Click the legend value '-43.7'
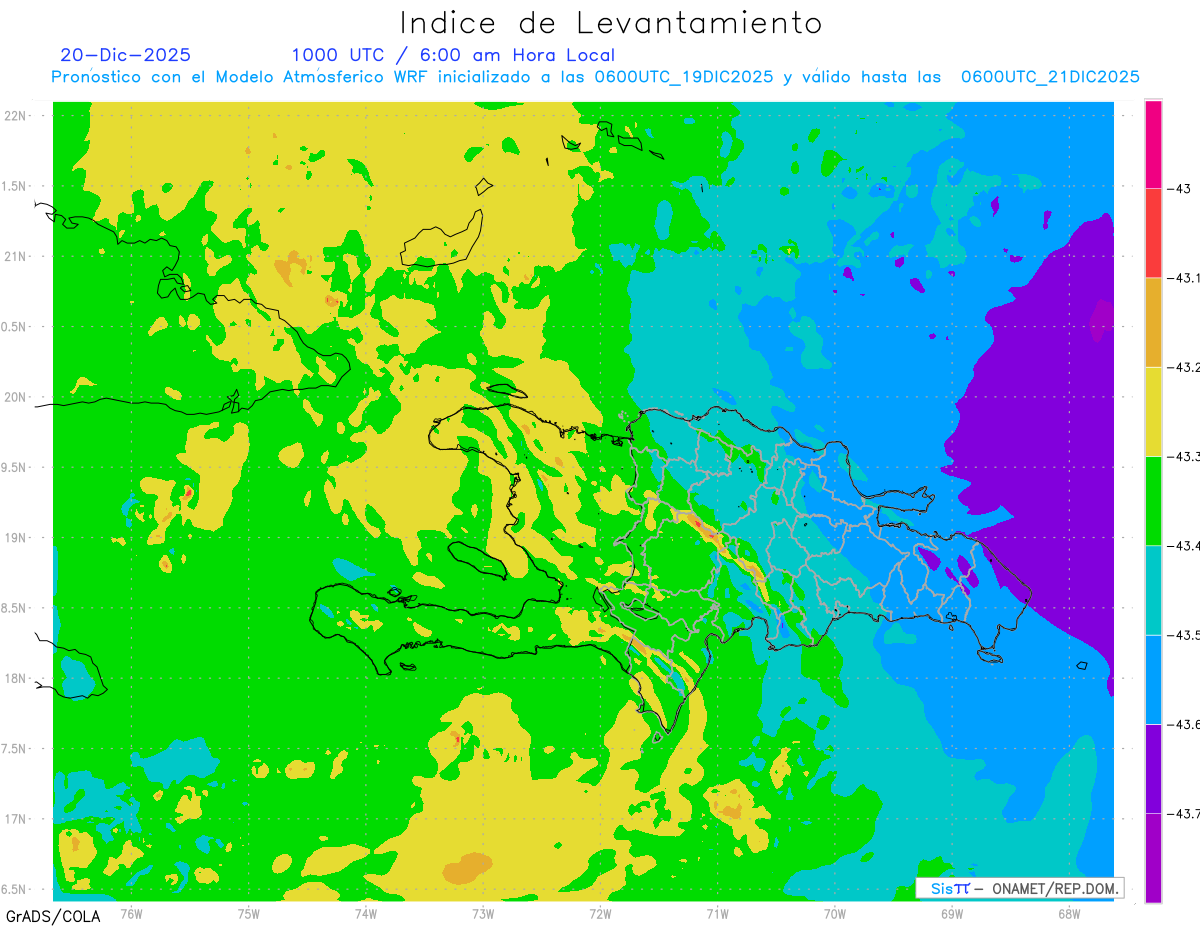Viewport: 1200px width, 927px height. click(x=1184, y=813)
